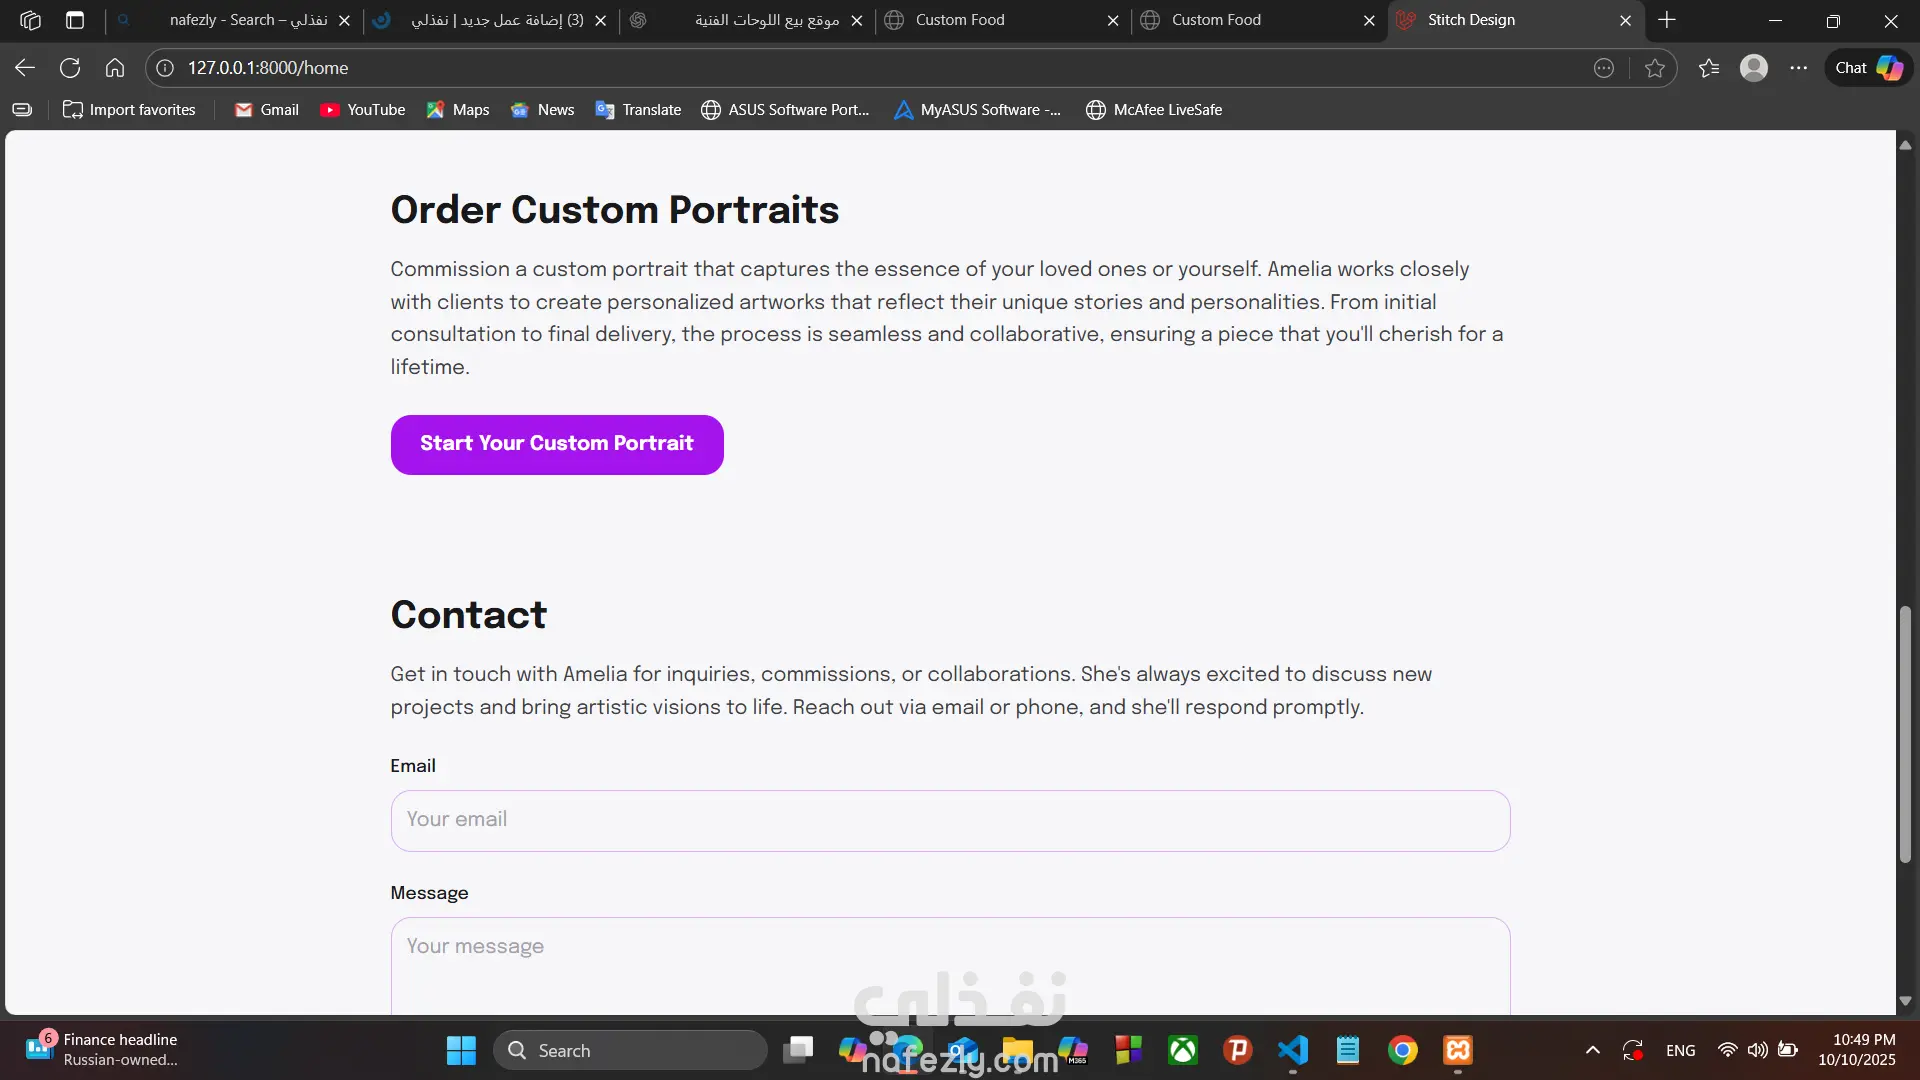Screen dimensions: 1920x1080
Task: Show hidden system tray icons
Action: pos(1593,1050)
